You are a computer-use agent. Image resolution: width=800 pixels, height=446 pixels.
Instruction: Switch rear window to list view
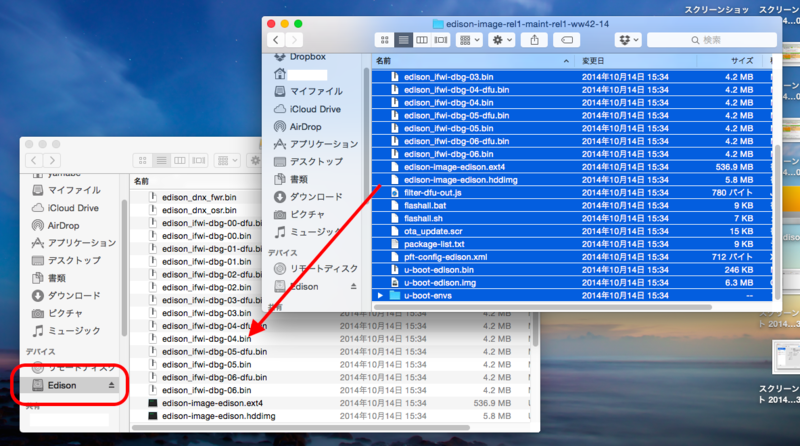[x=161, y=160]
